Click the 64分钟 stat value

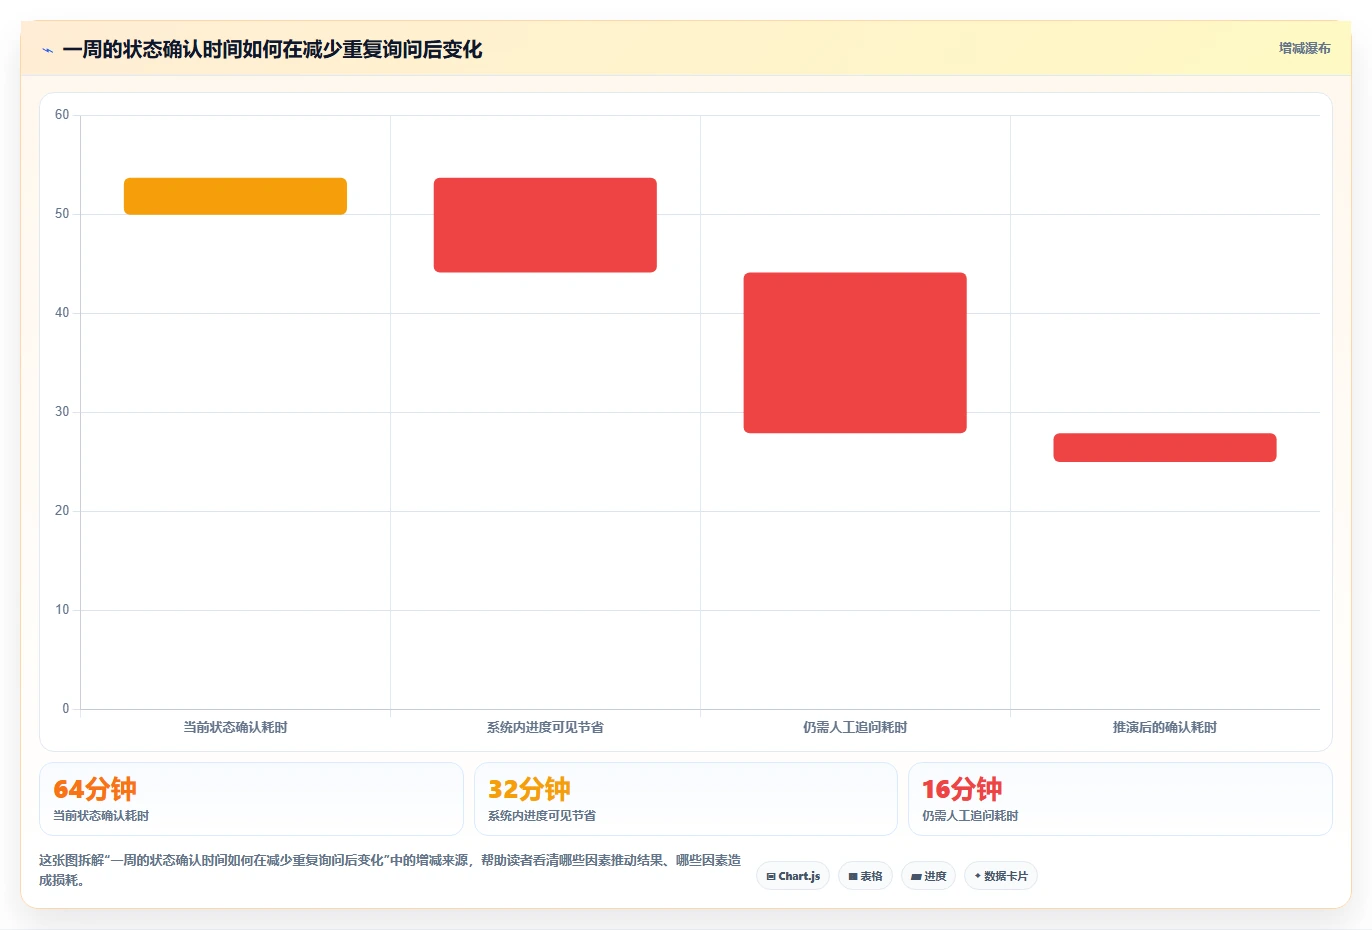click(x=95, y=789)
